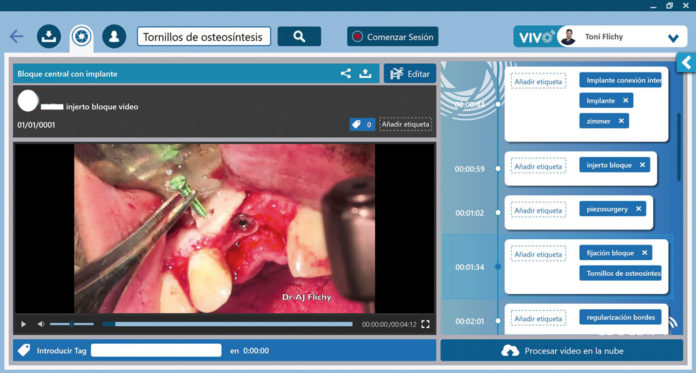696x373 pixels.
Task: Restore the application window size
Action: point(669,5)
